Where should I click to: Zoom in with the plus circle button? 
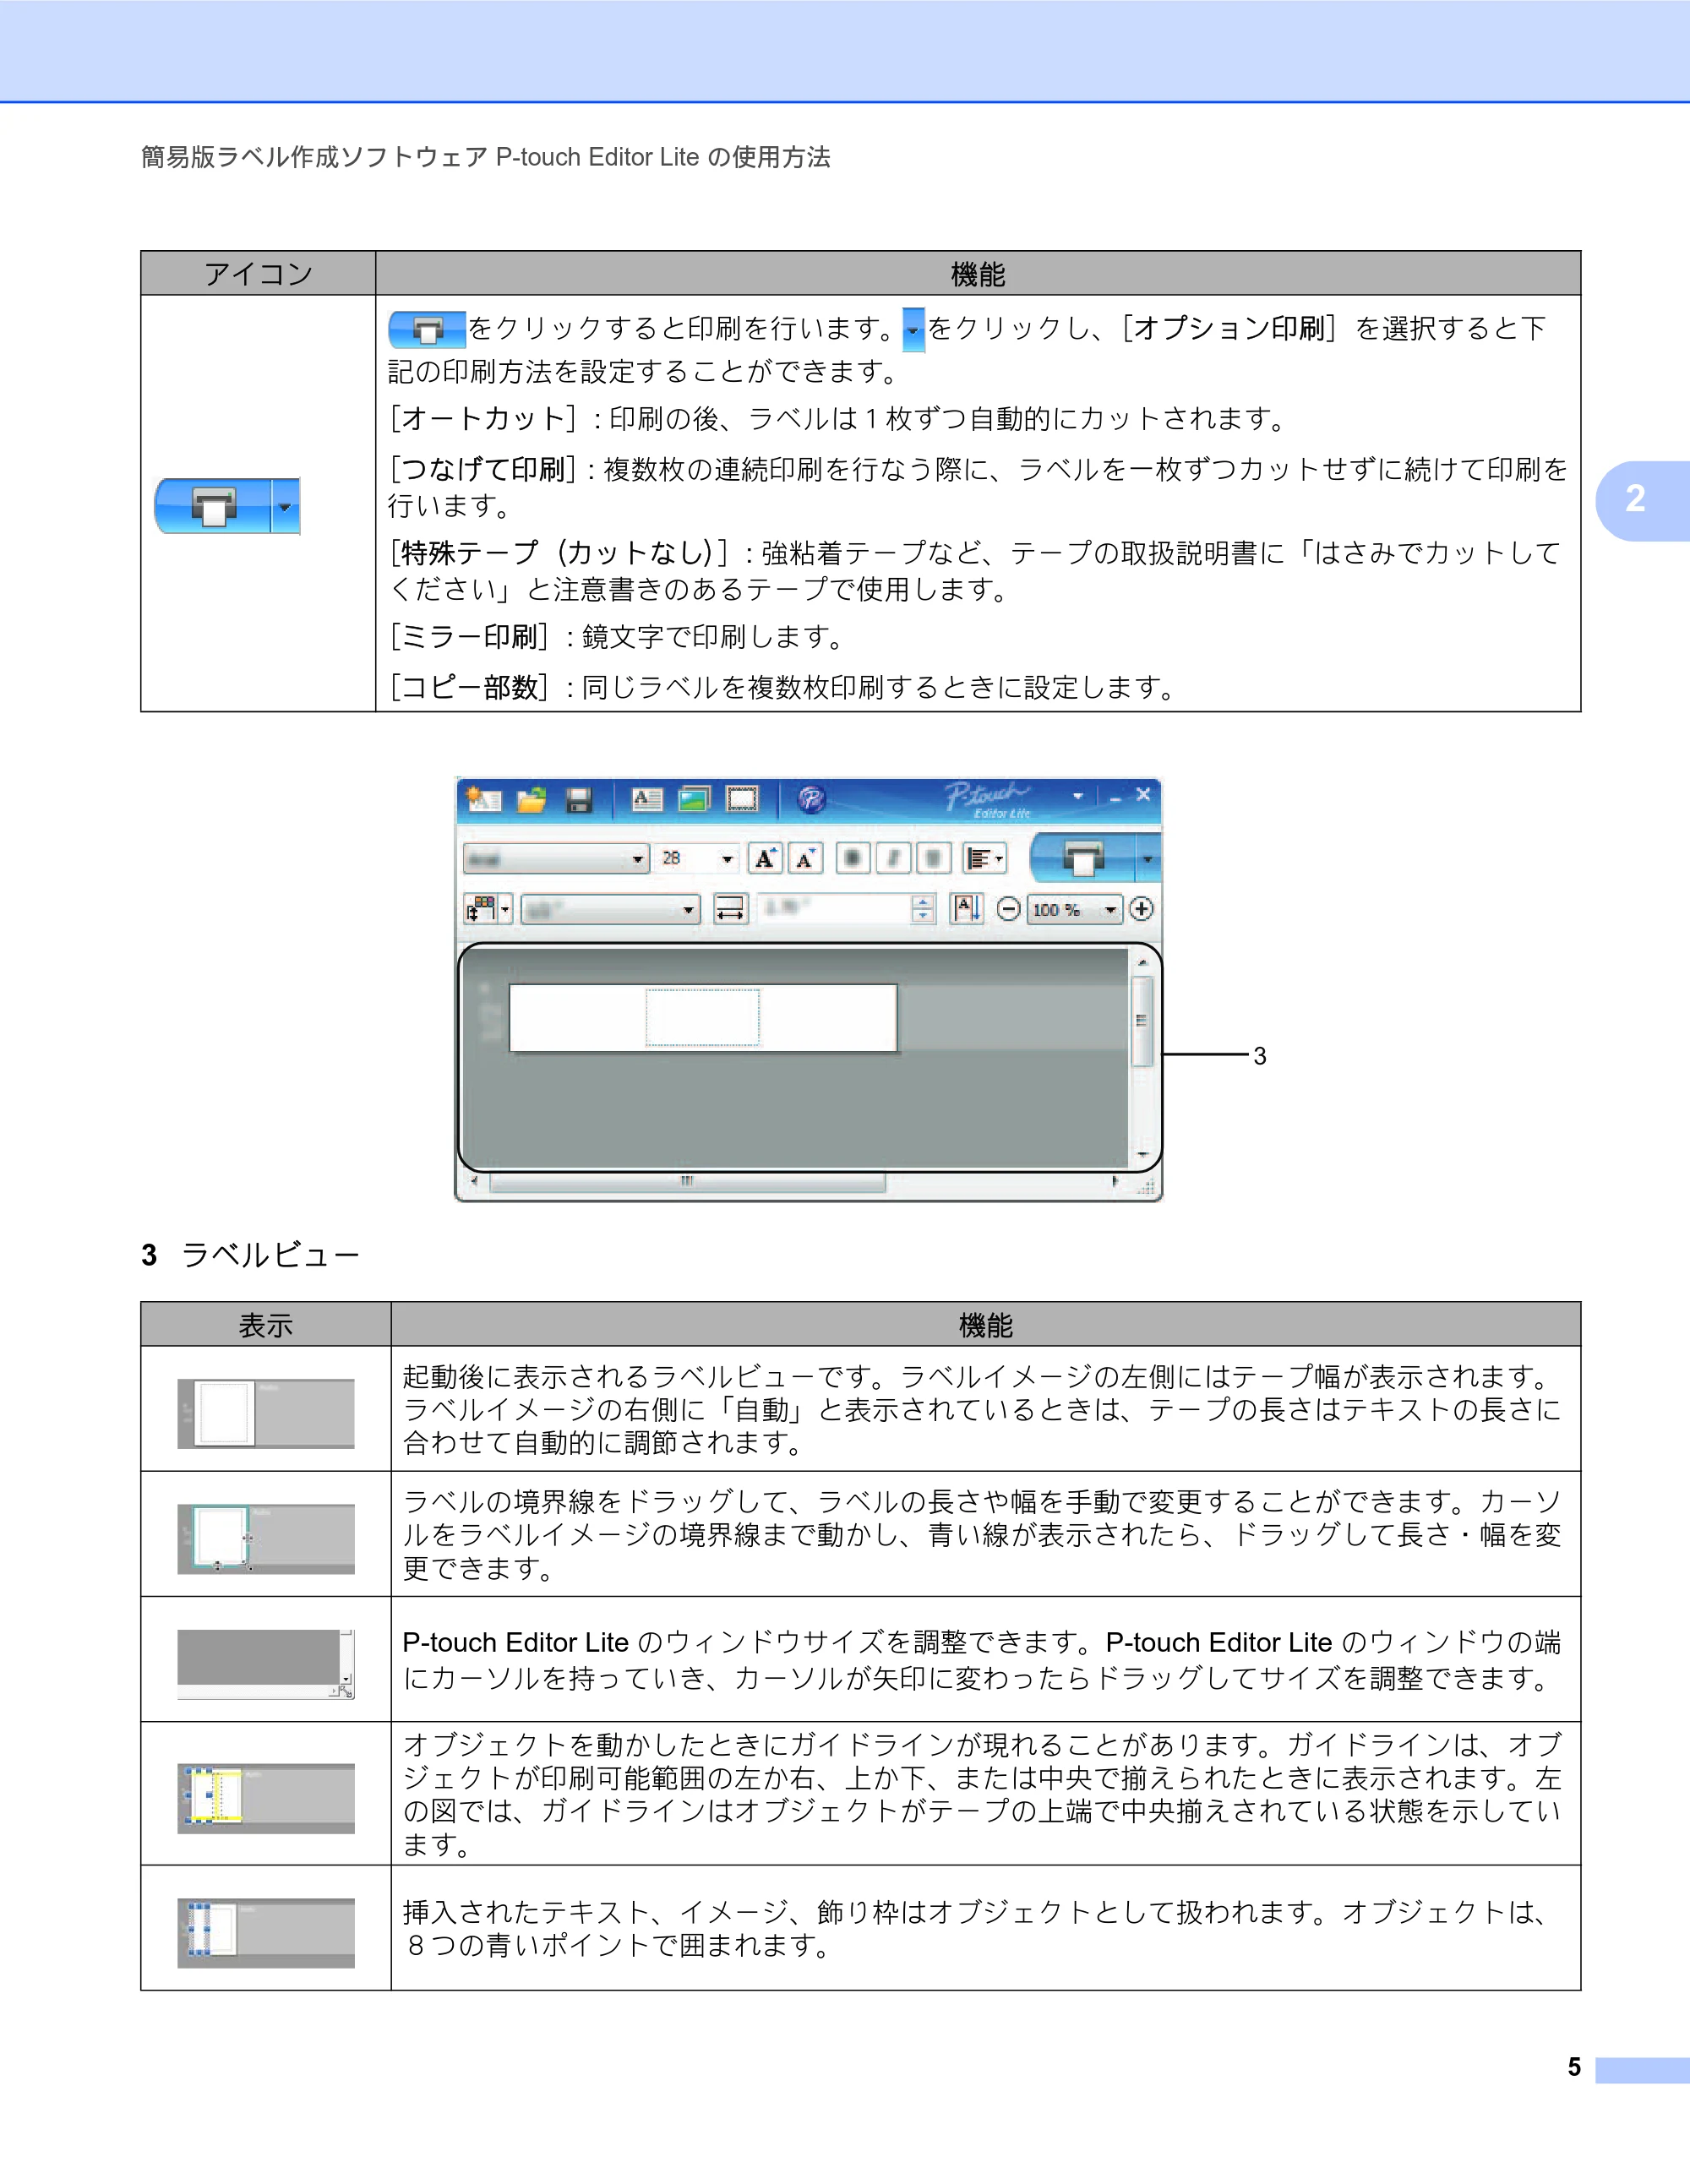click(x=1141, y=909)
